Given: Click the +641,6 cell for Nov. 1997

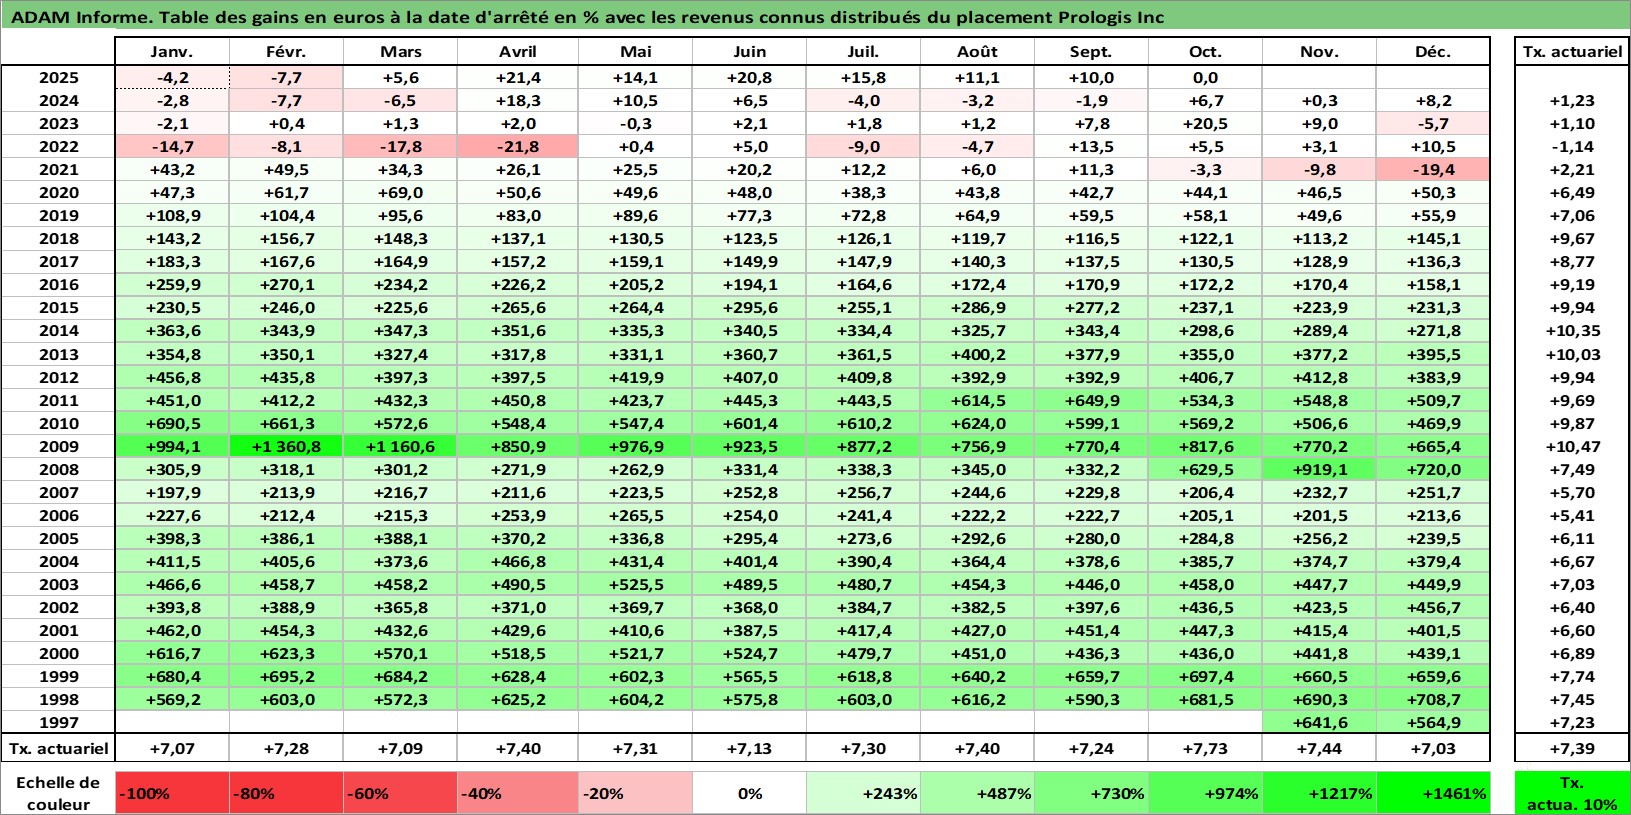Looking at the screenshot, I should (1319, 723).
